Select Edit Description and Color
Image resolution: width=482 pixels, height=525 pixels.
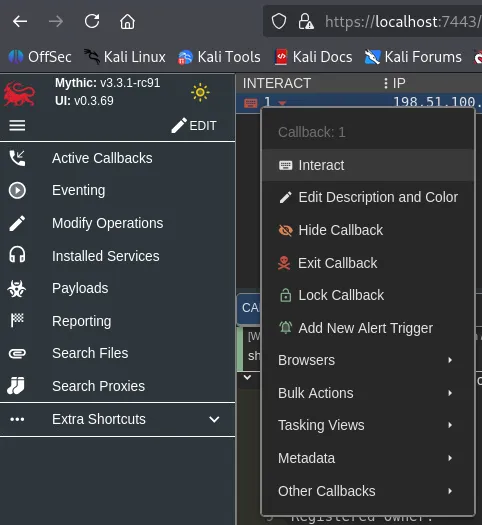click(x=368, y=198)
